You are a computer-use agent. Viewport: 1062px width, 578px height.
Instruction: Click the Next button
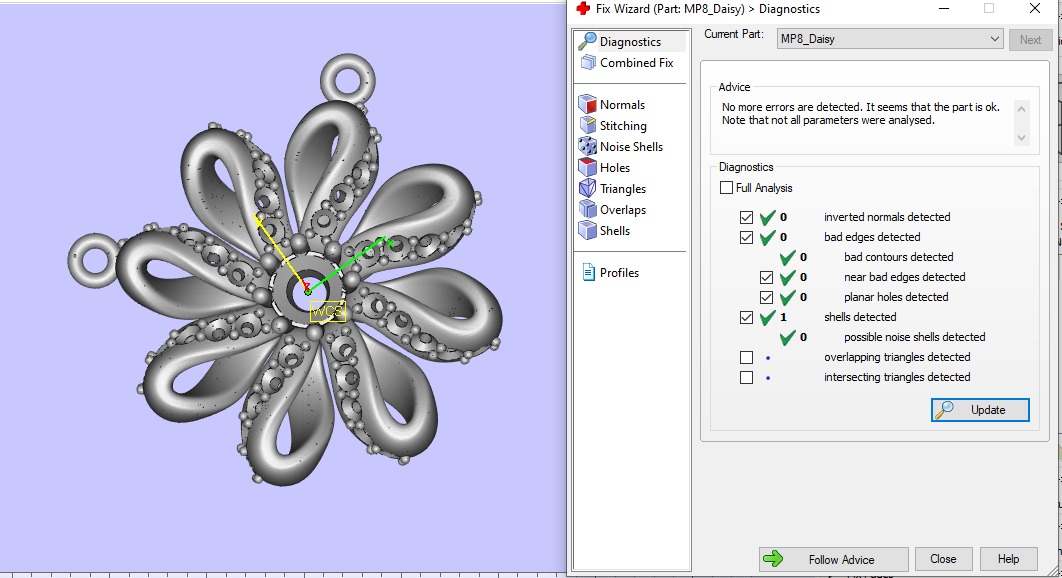[1030, 39]
